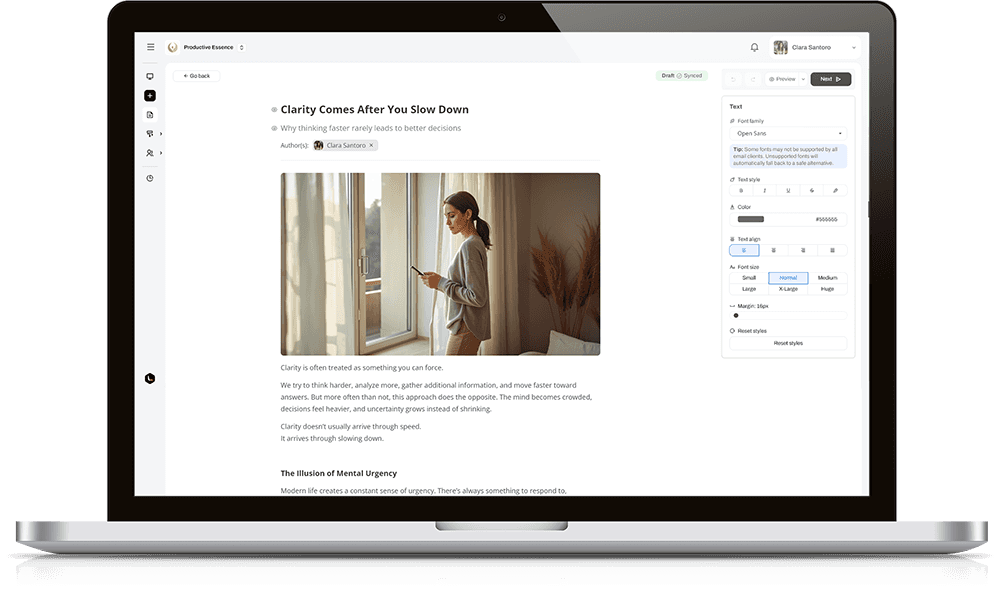Remove Clara Santoro from authors
Viewport: 1000px width, 590px height.
pos(371,145)
